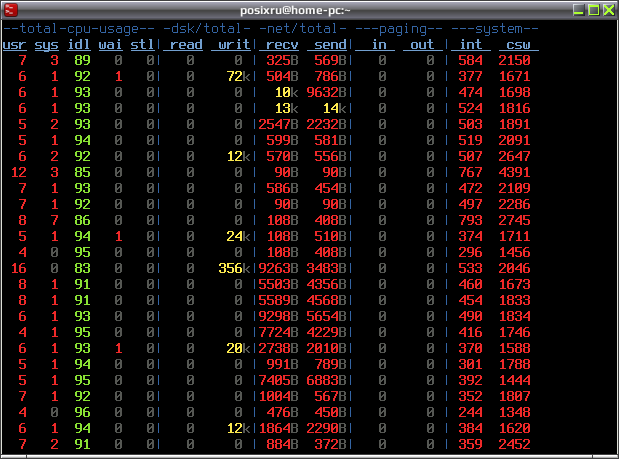Select the 884B recv value
The width and height of the screenshot is (619, 459).
coord(282,444)
